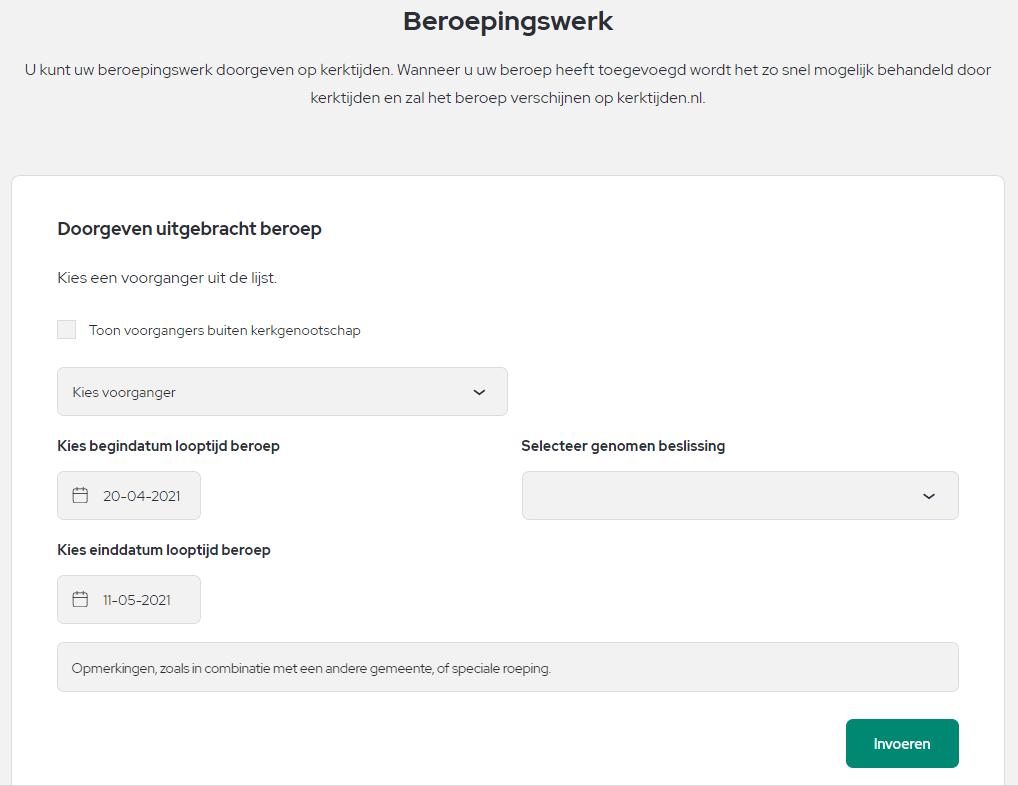Click the 'Toon voorgangers buiten kerkgenootschap' label text
Viewport: 1018px width, 786px height.
225,330
